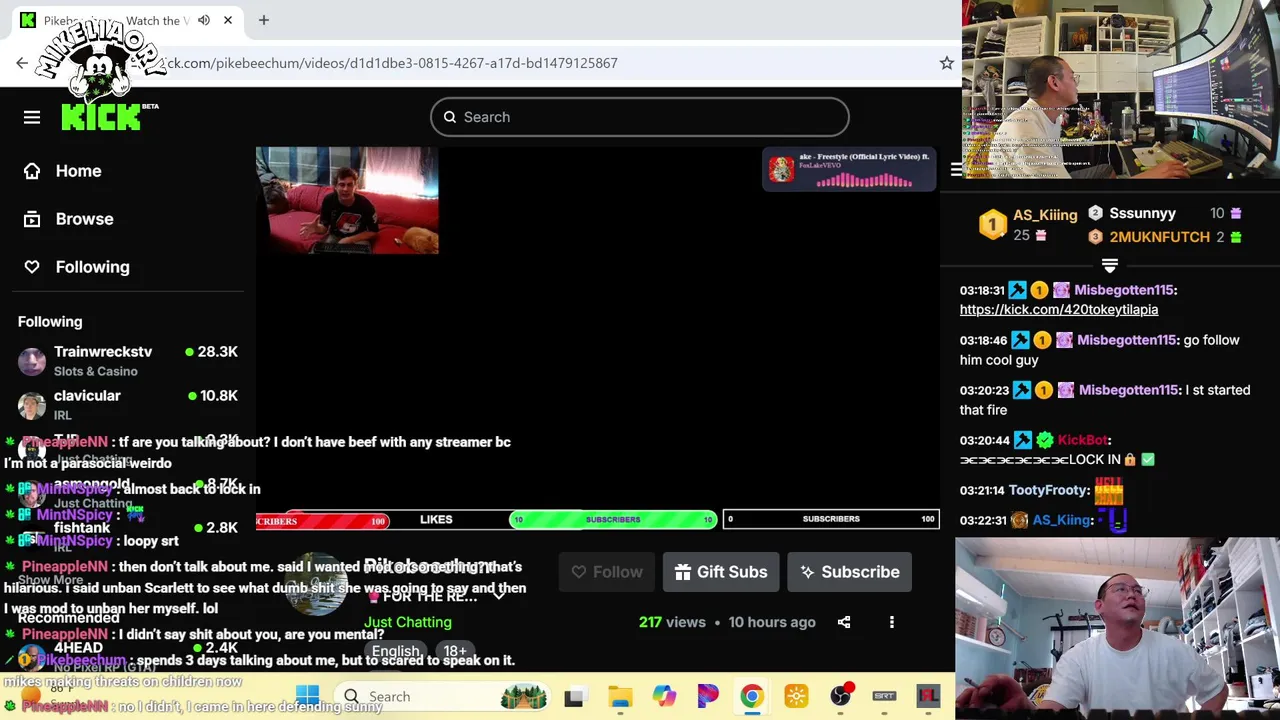
Task: Collapse the gift leaderboard with the arrow
Action: pyautogui.click(x=1109, y=265)
